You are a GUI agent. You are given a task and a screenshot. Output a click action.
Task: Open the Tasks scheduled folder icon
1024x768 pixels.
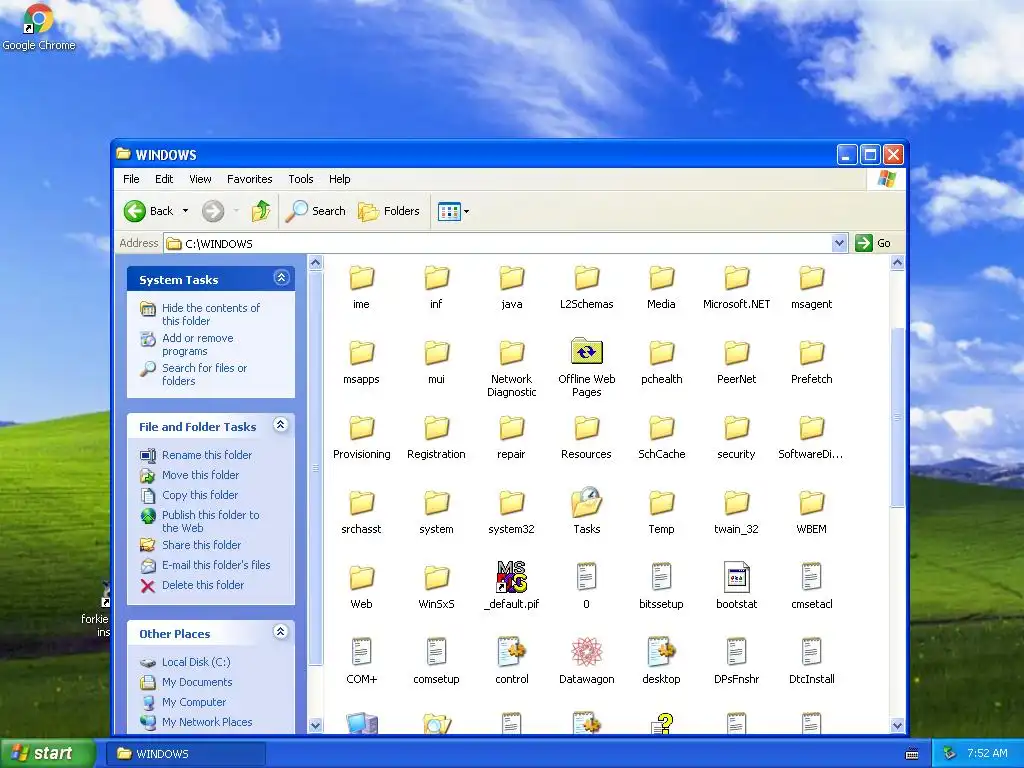point(586,503)
